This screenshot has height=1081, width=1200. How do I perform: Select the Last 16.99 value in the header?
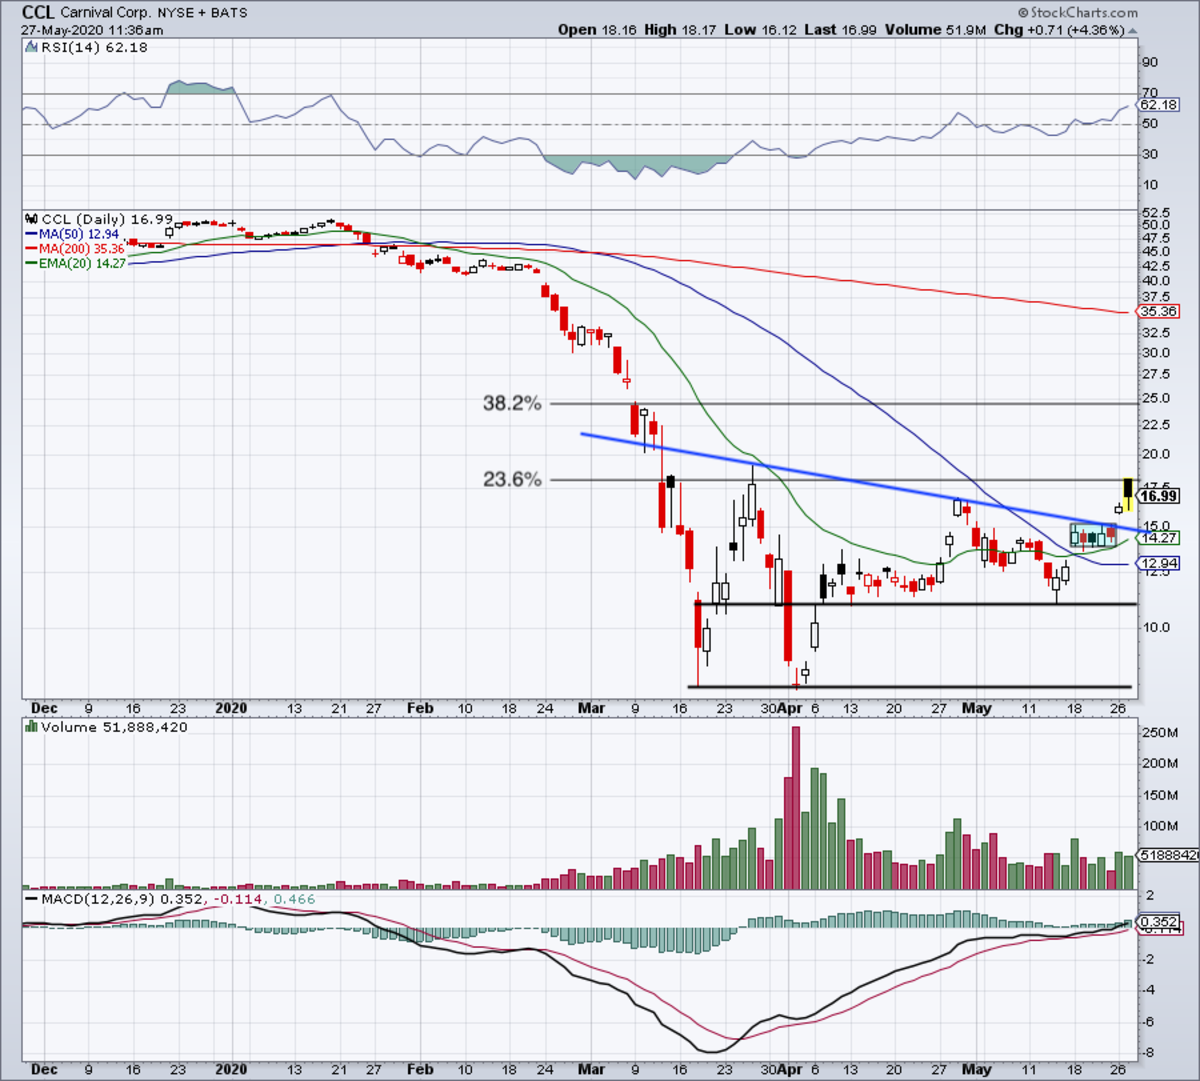840,30
